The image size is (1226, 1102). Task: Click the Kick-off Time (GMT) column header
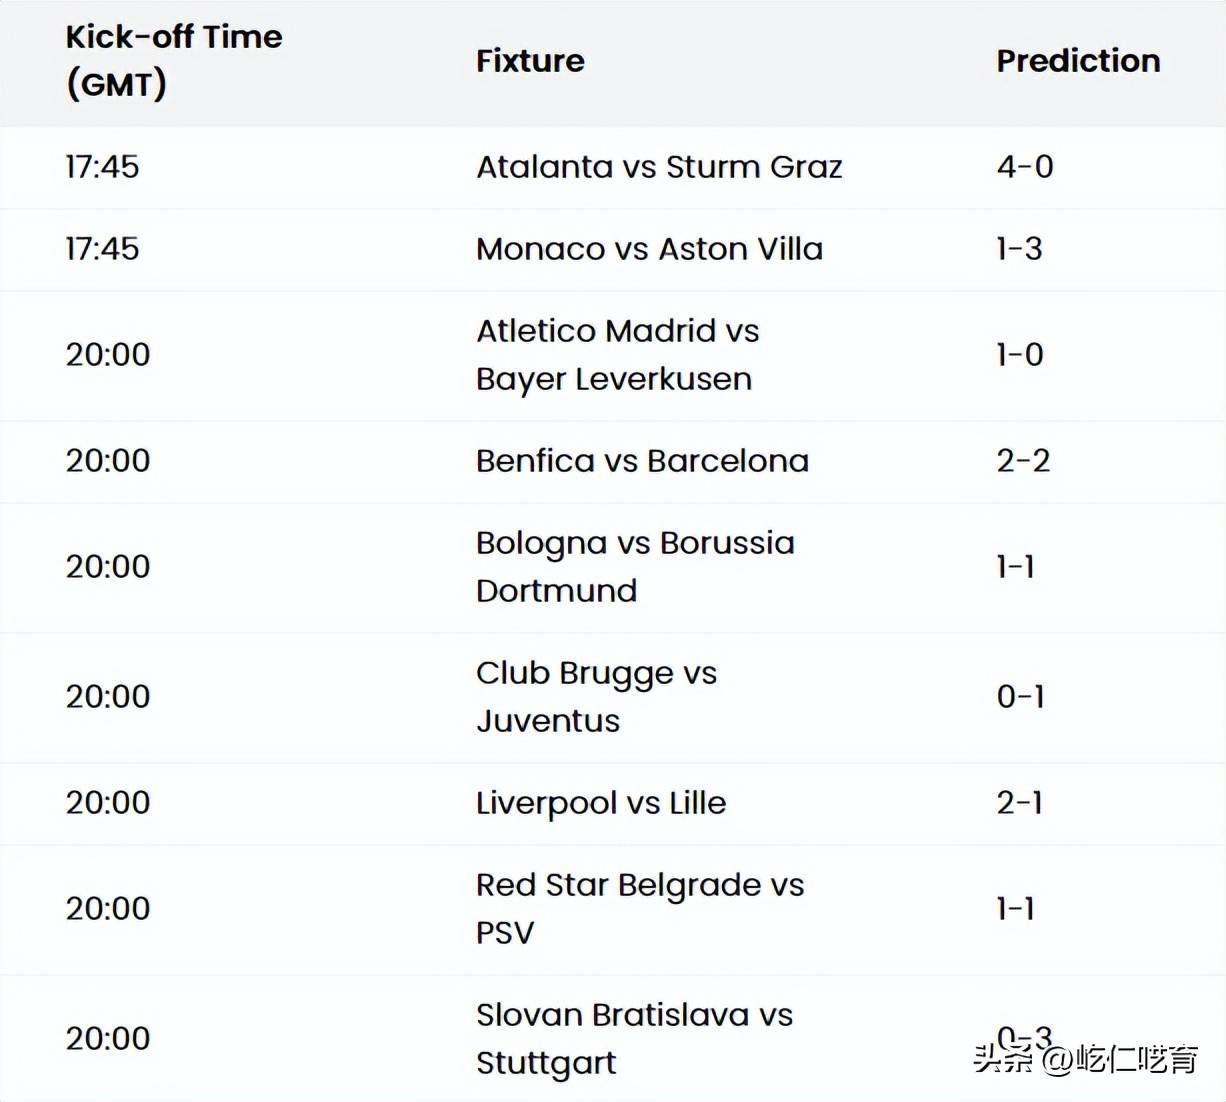tap(174, 60)
